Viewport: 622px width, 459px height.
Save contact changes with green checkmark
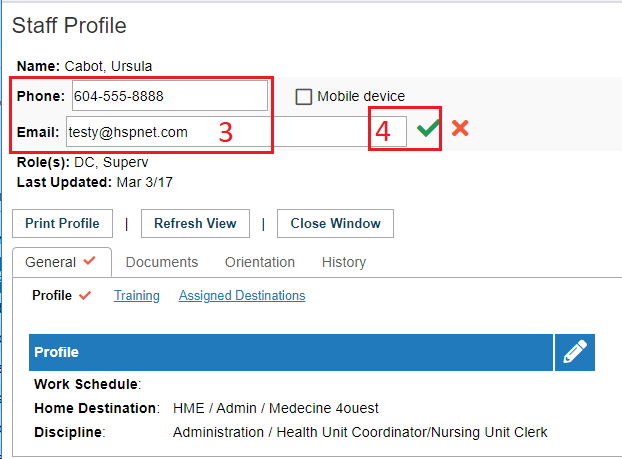[x=428, y=128]
